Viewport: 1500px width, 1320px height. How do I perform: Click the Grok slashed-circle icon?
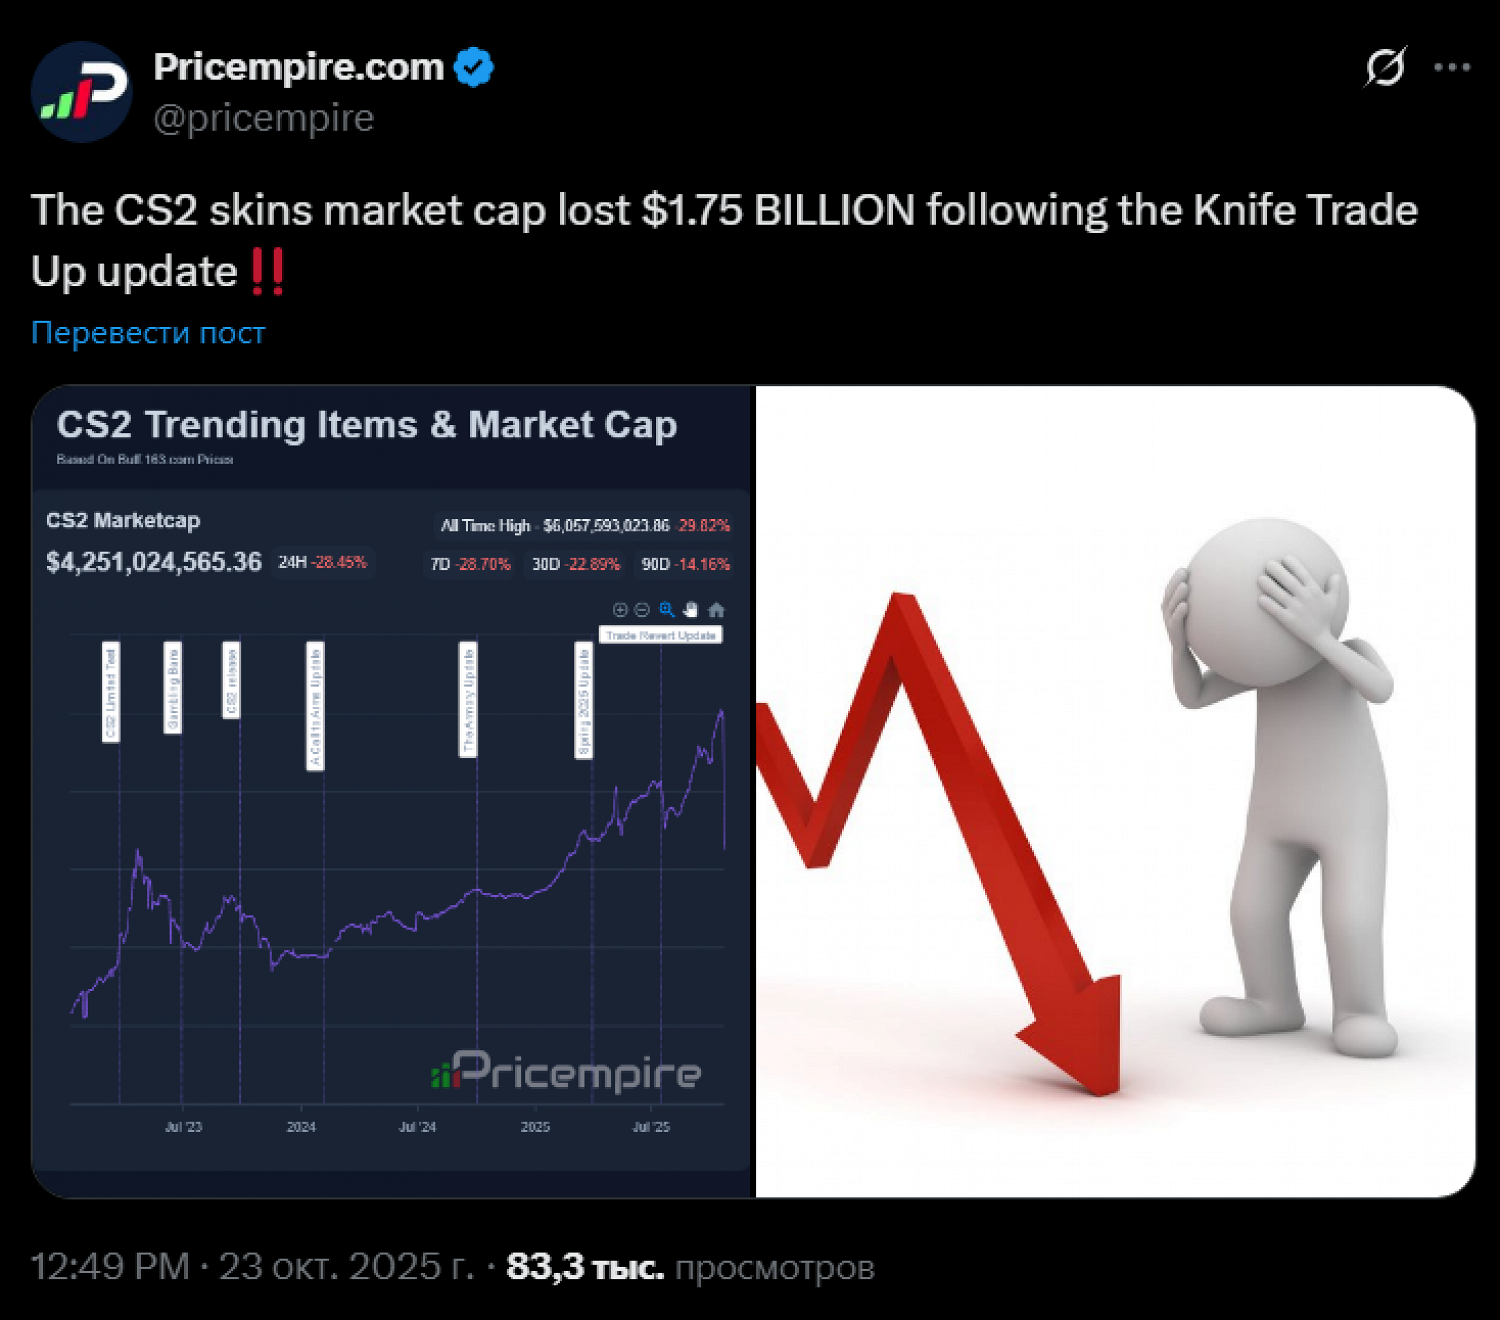click(x=1385, y=67)
